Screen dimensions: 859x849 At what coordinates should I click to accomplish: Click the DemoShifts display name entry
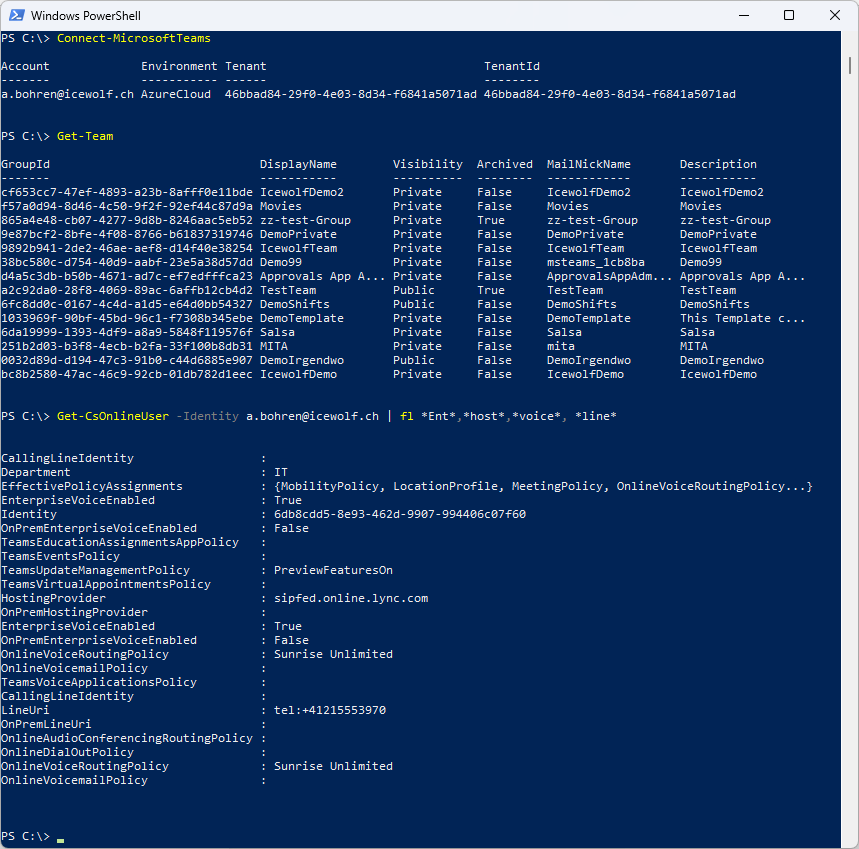[x=294, y=304]
